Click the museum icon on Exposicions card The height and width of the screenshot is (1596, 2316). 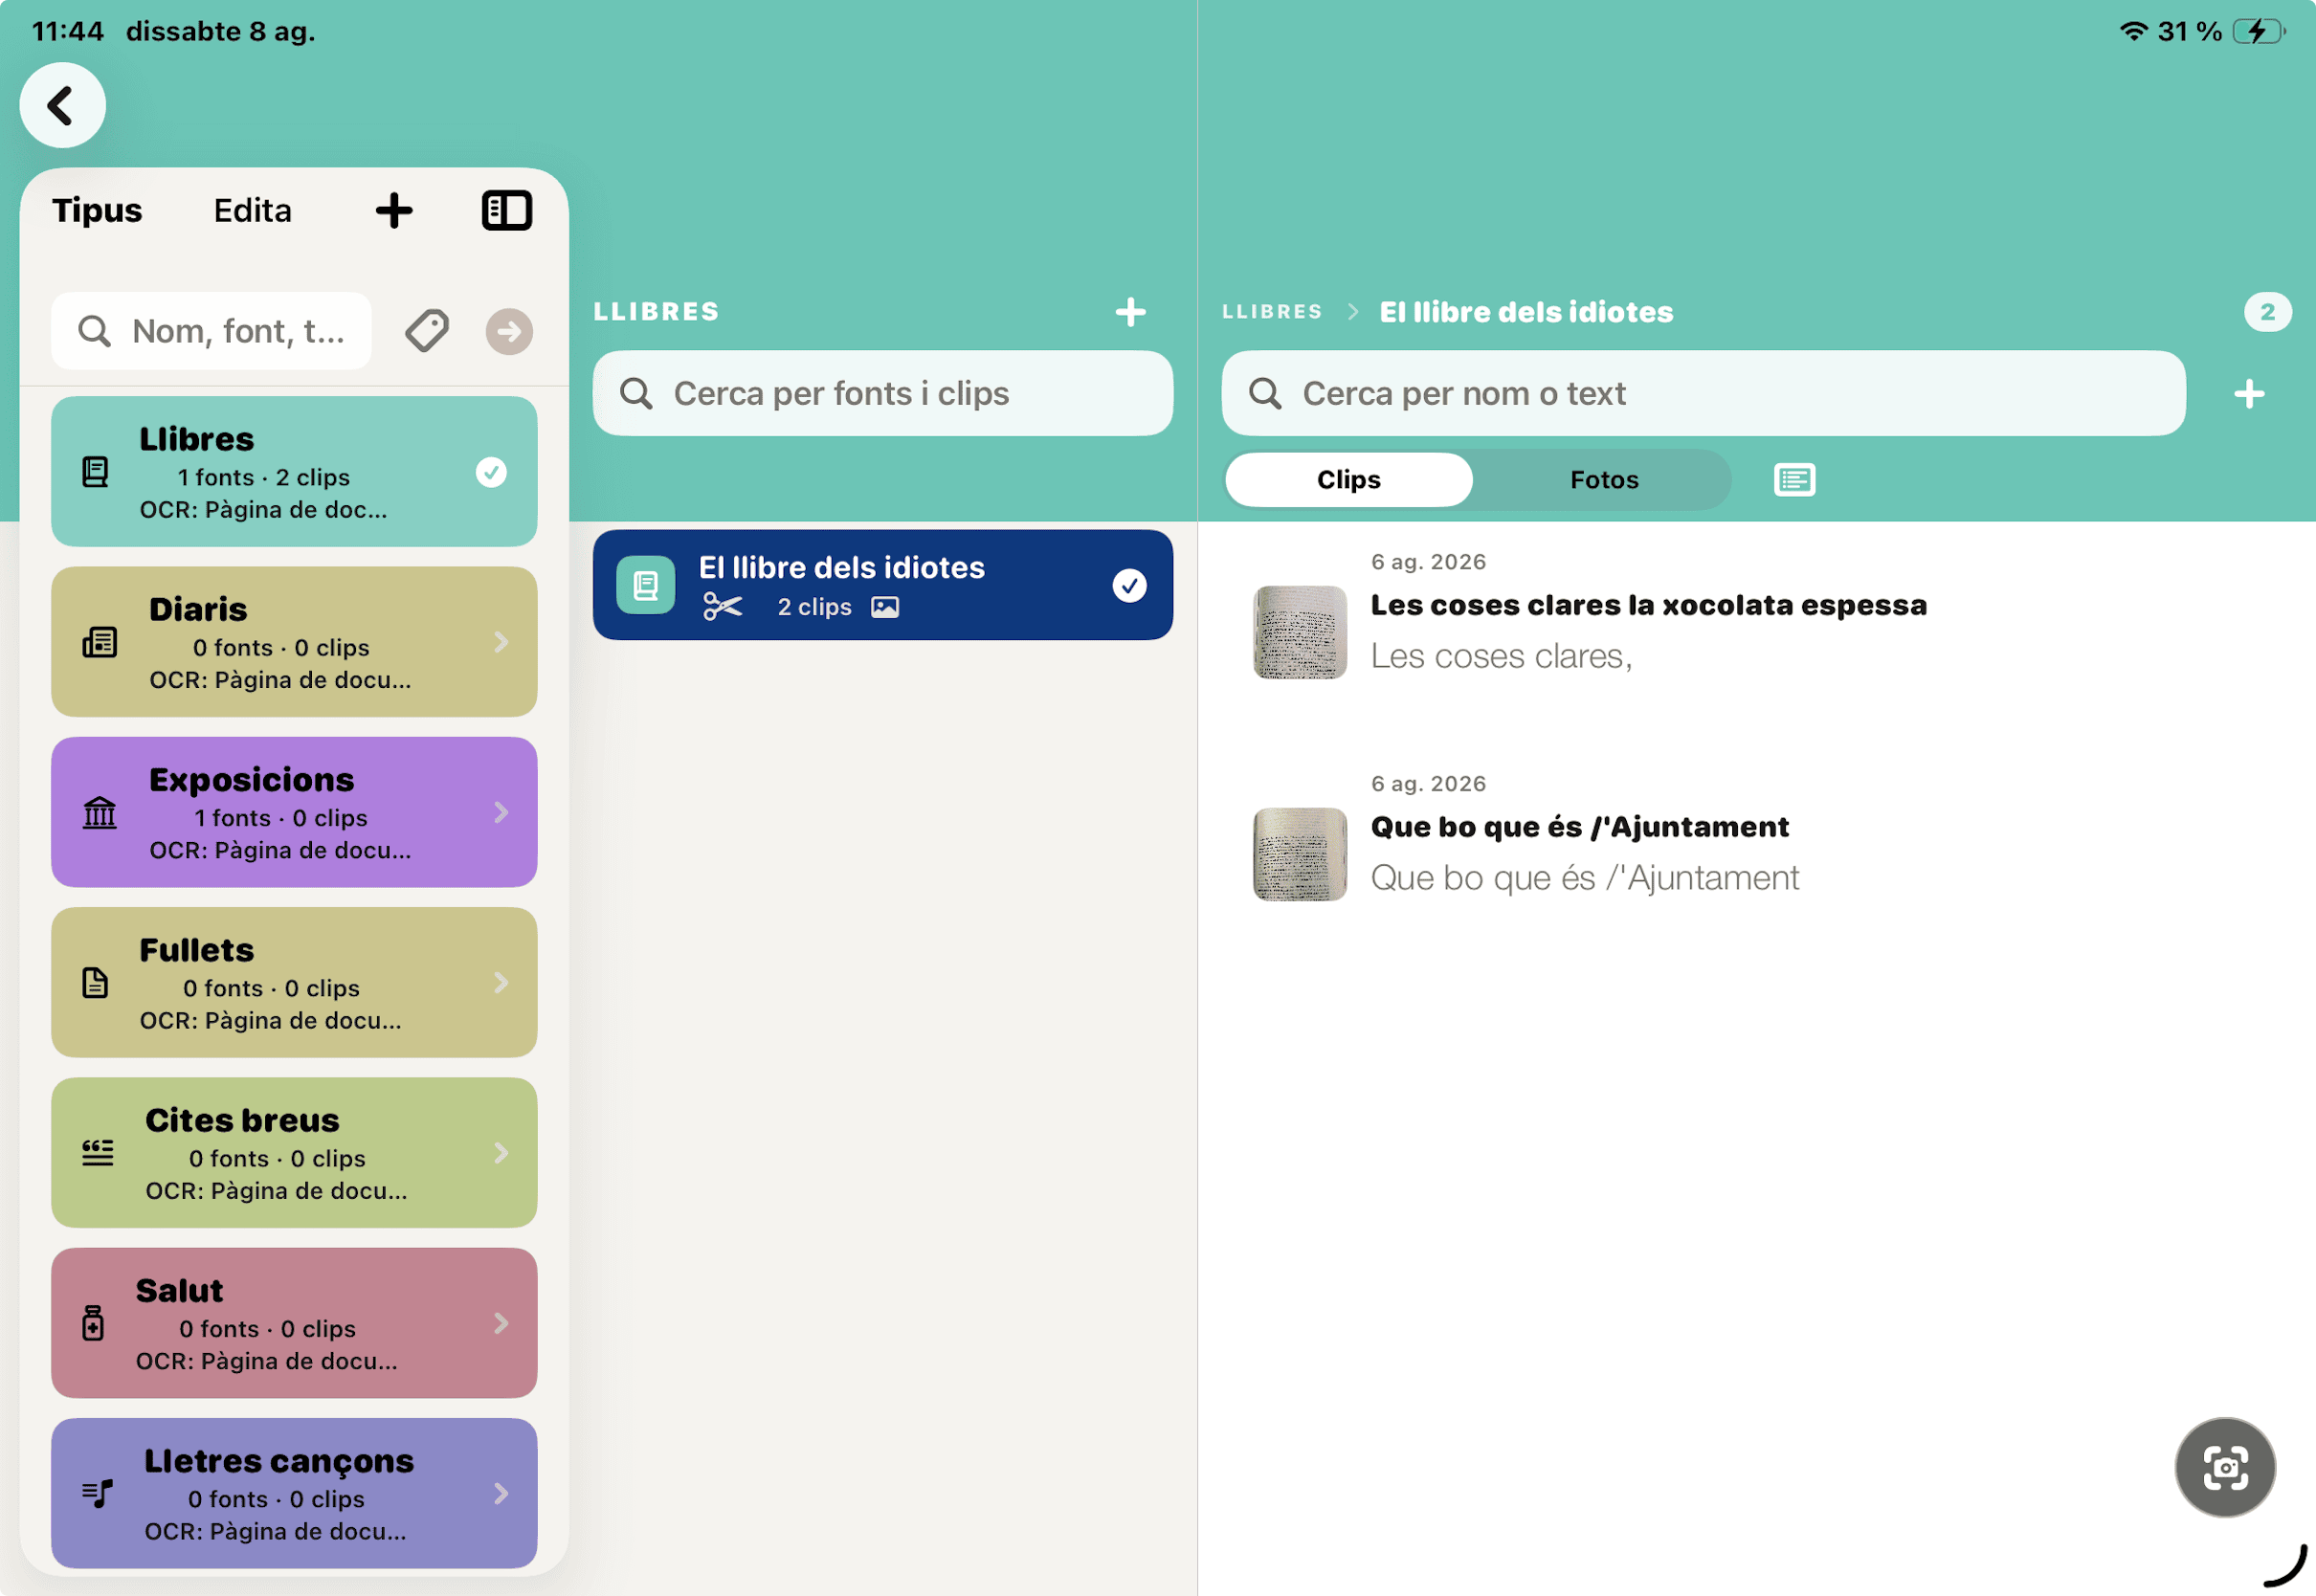(x=99, y=812)
